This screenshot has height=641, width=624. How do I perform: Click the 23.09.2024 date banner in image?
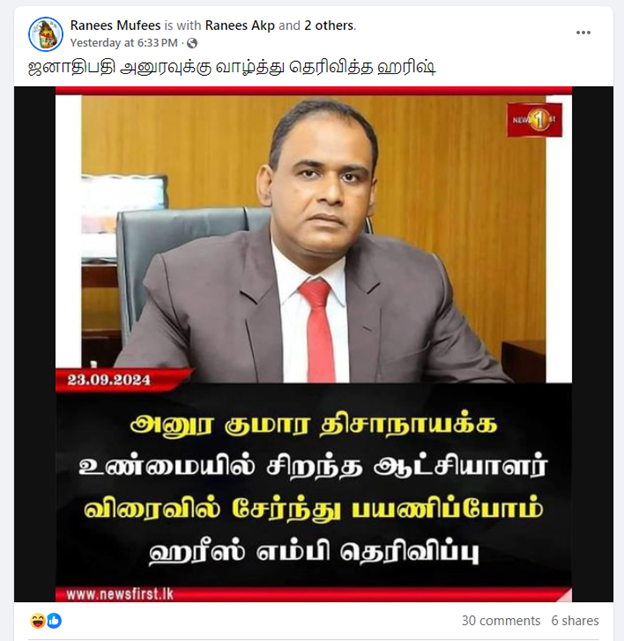click(x=109, y=380)
